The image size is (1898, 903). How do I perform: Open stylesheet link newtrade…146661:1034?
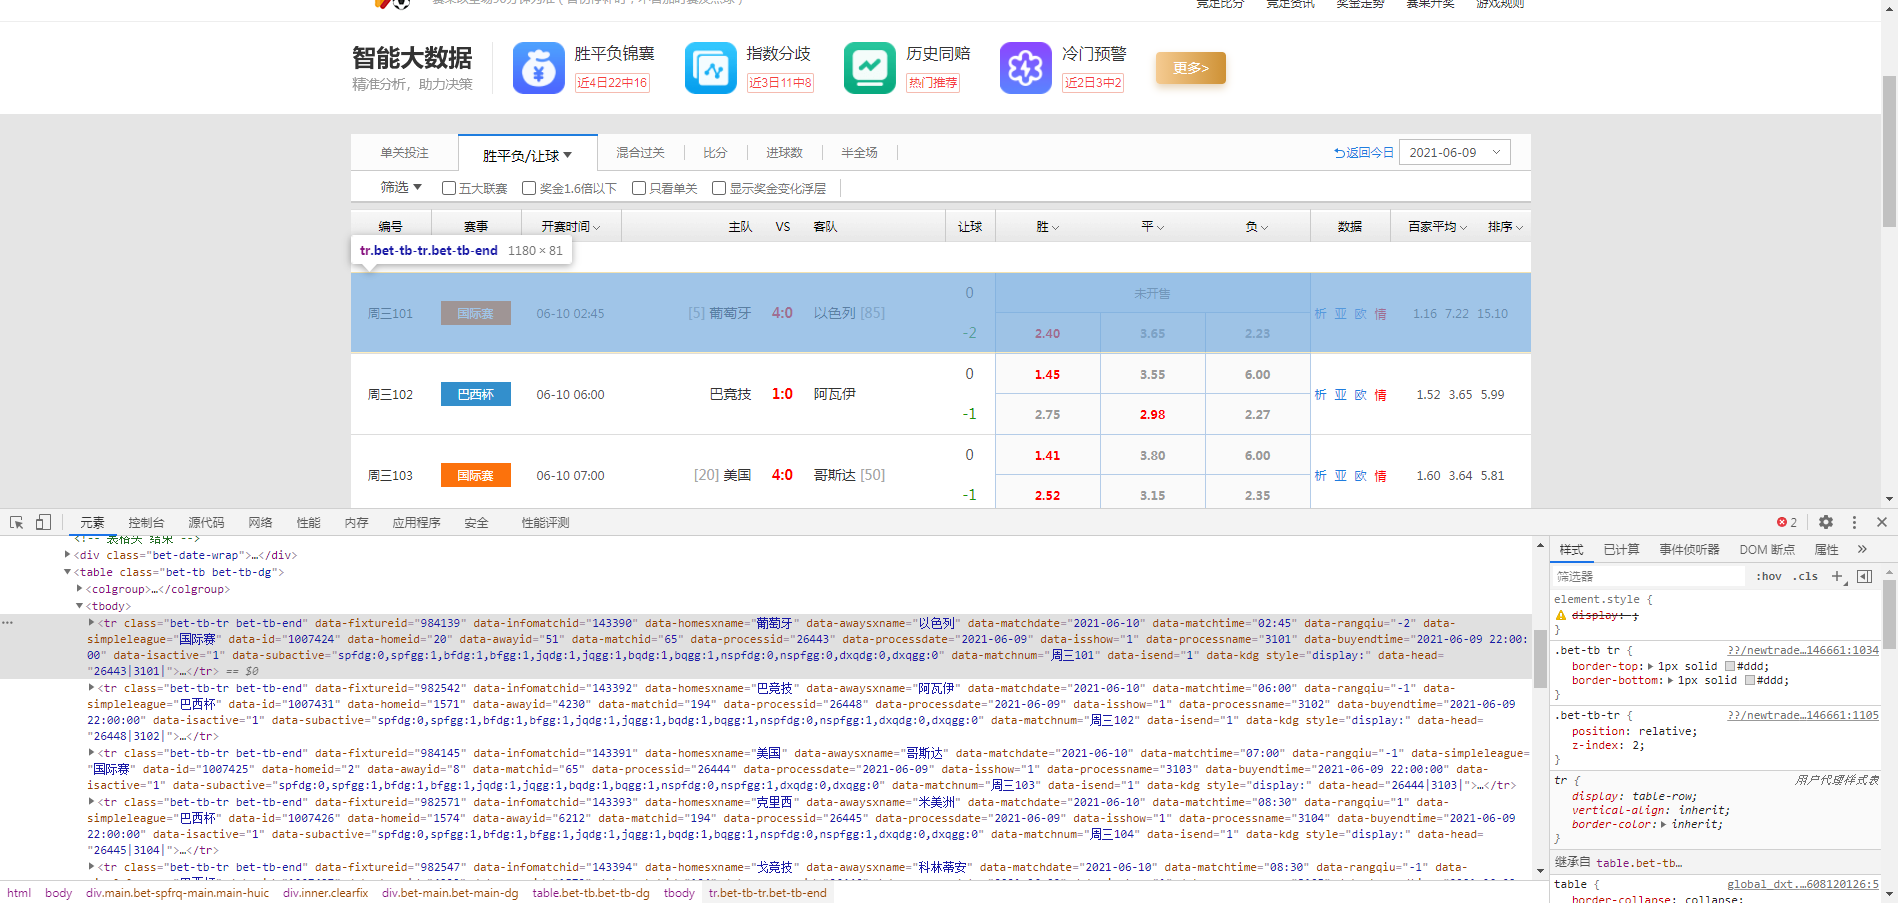pyautogui.click(x=1803, y=650)
